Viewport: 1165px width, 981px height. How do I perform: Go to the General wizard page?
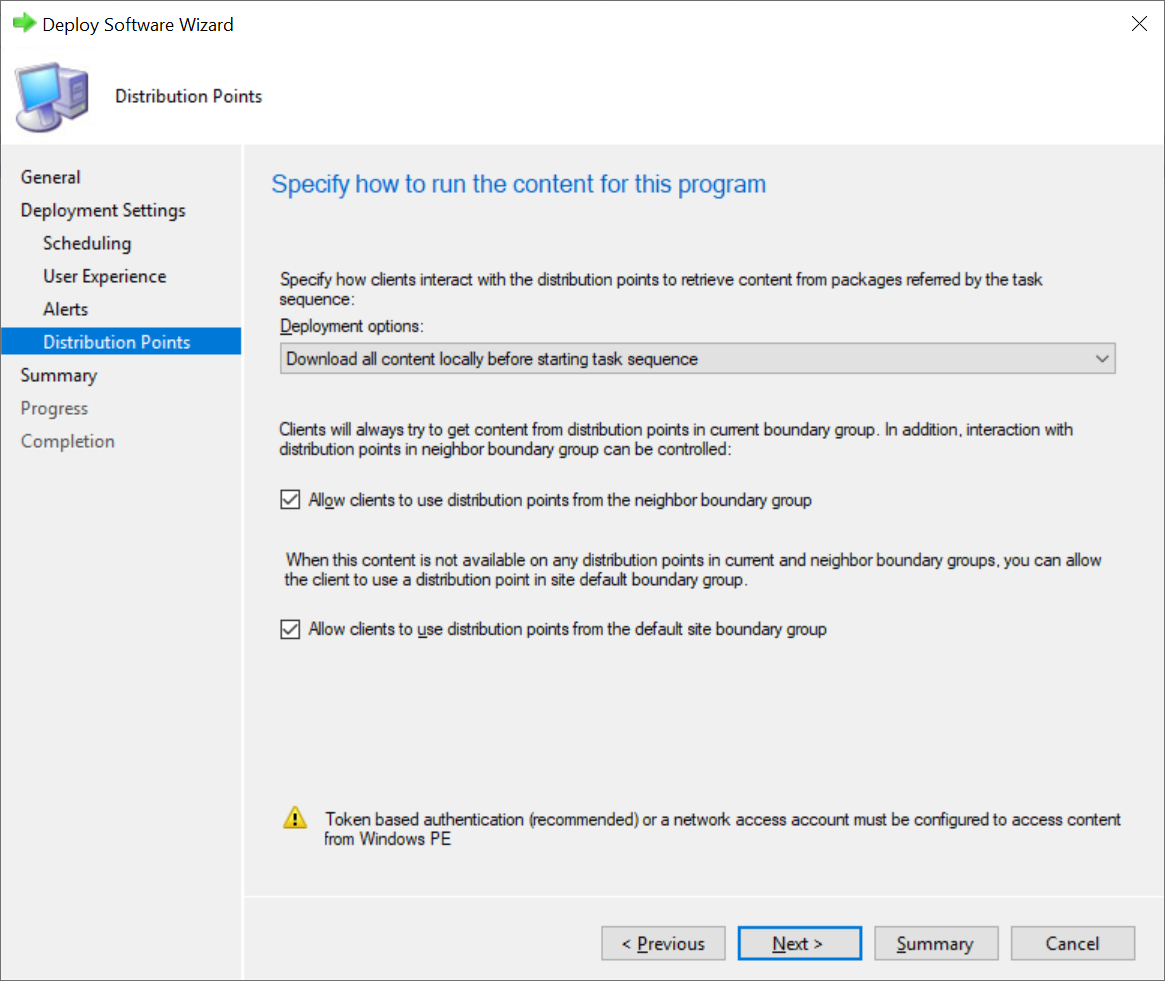point(51,177)
